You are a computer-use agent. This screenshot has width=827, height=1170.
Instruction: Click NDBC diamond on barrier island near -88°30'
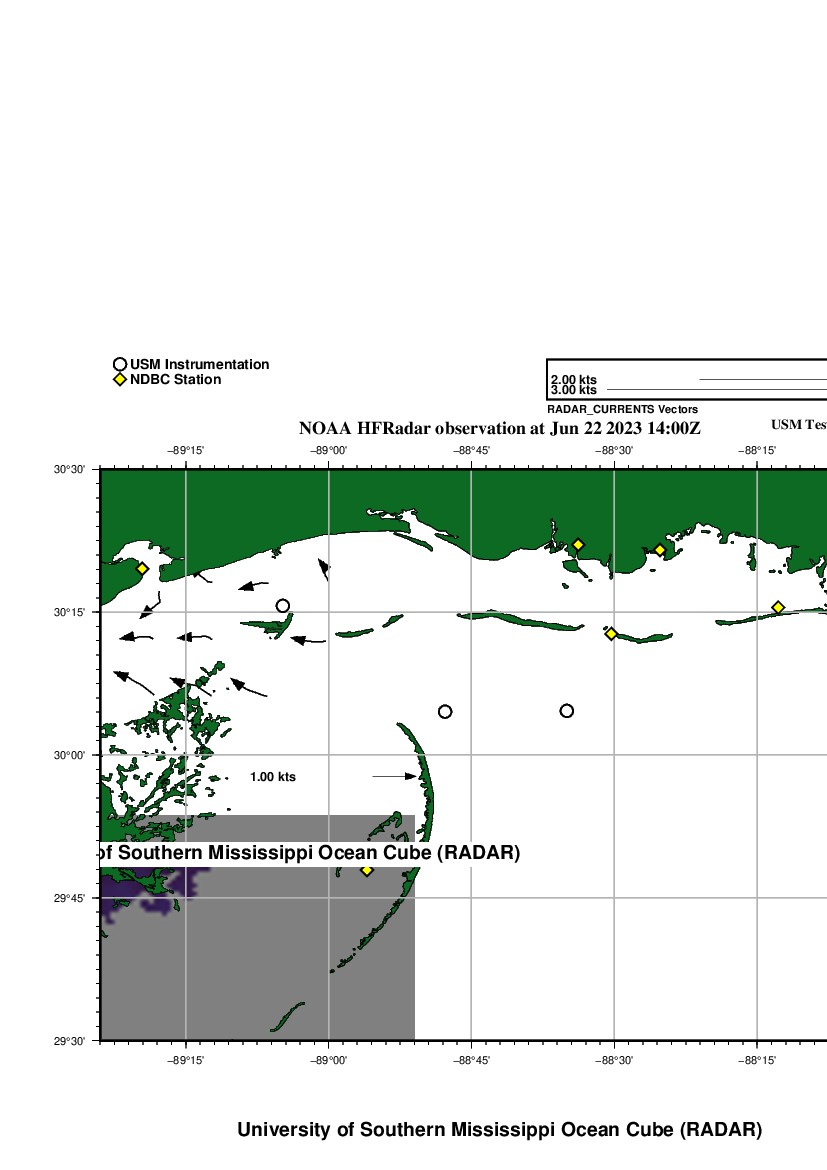point(611,633)
